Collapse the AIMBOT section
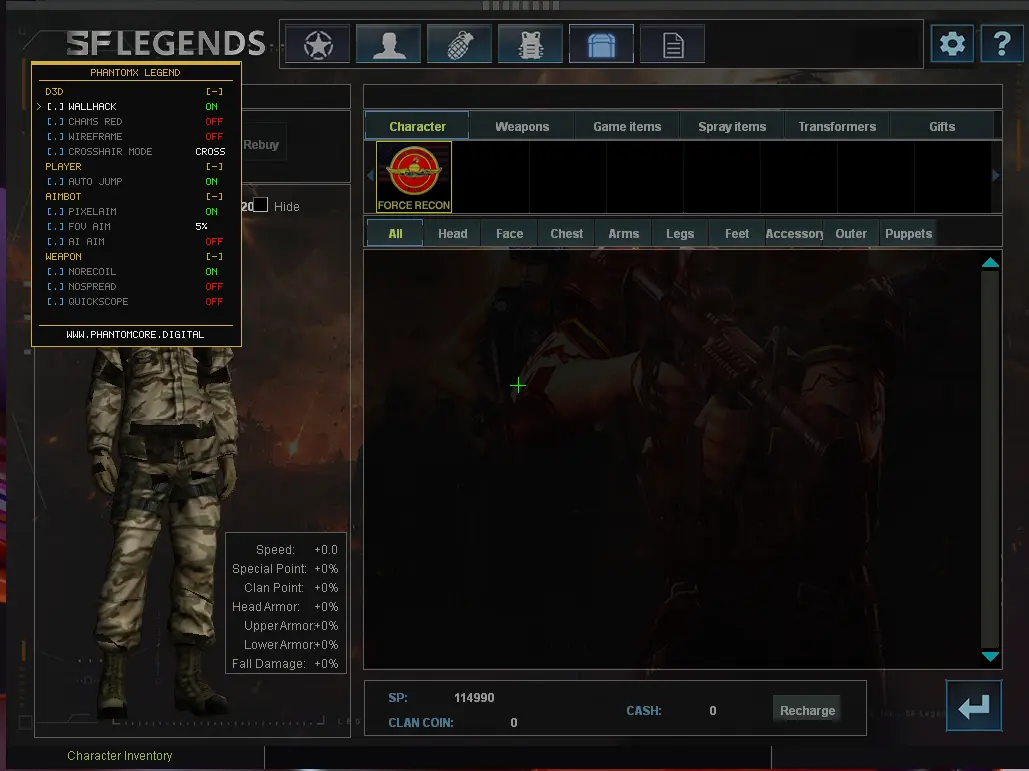This screenshot has width=1029, height=771. coord(215,197)
